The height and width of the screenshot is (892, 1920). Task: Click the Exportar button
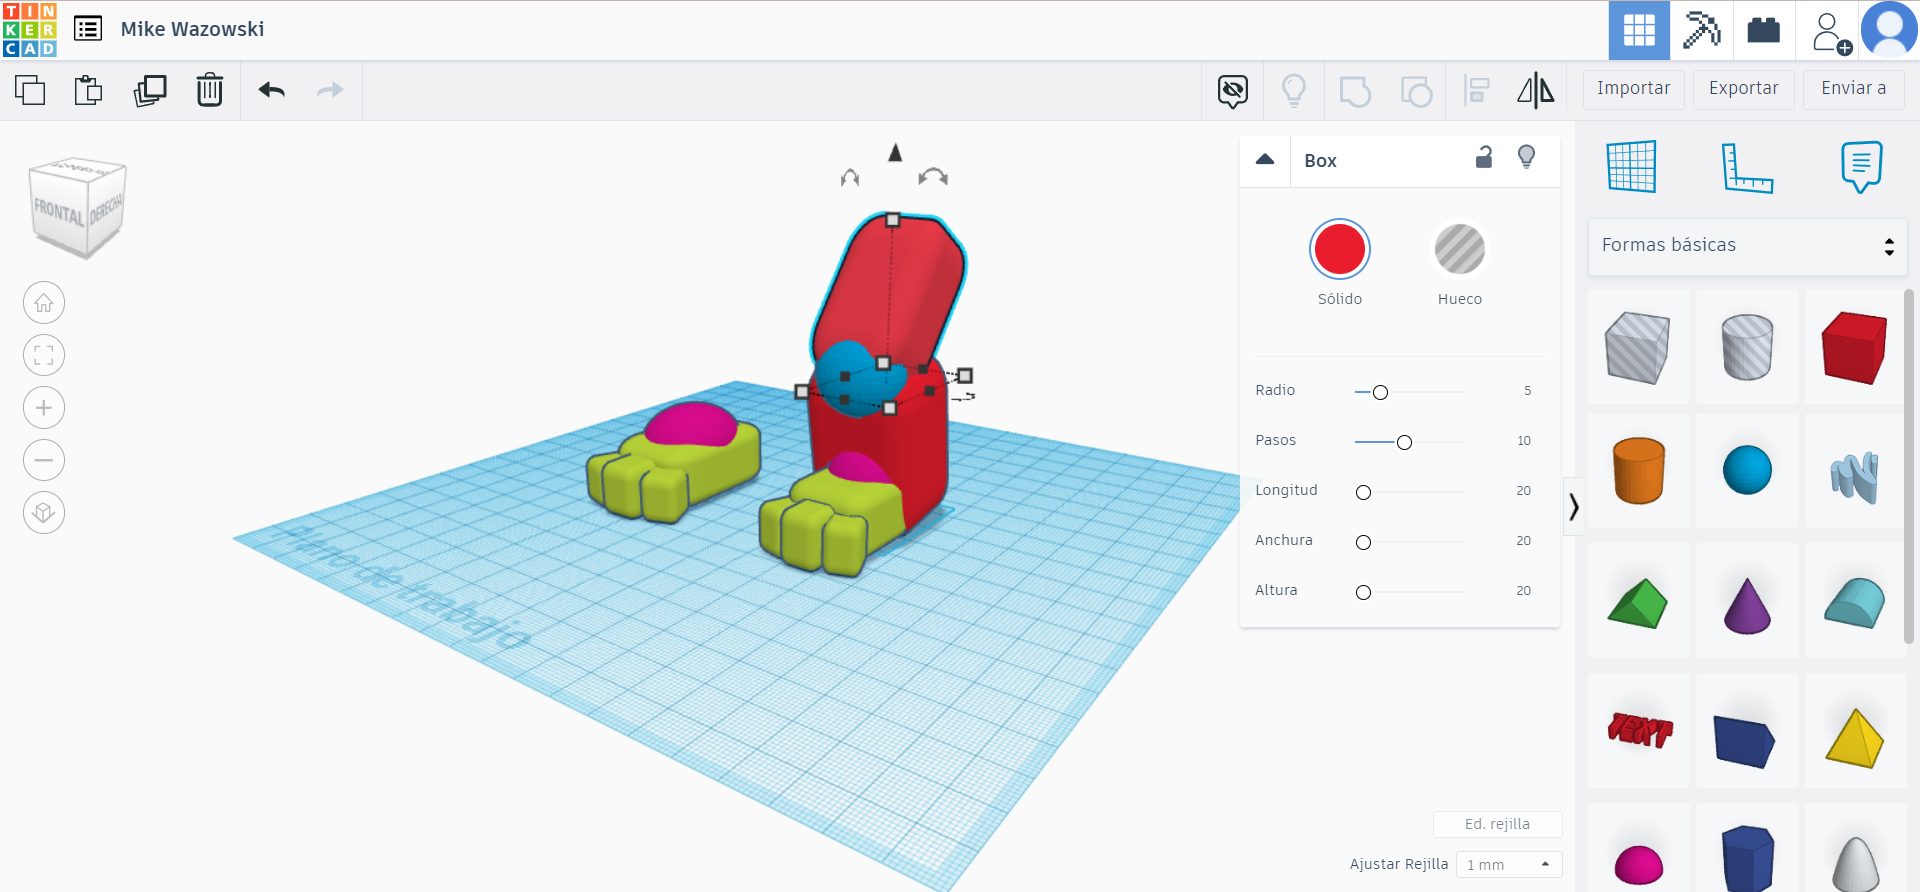click(1744, 89)
